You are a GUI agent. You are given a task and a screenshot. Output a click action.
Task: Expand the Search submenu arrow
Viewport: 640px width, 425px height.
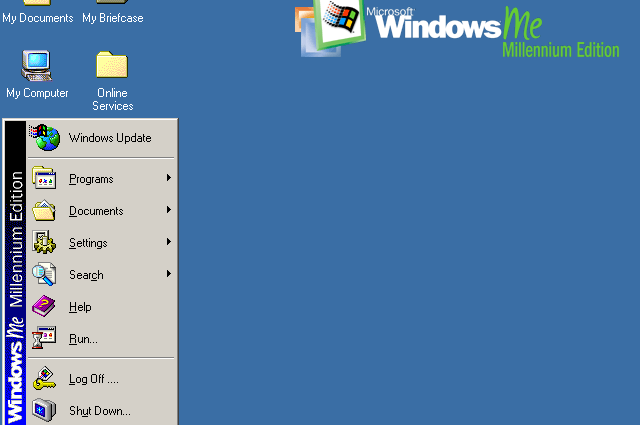[169, 274]
